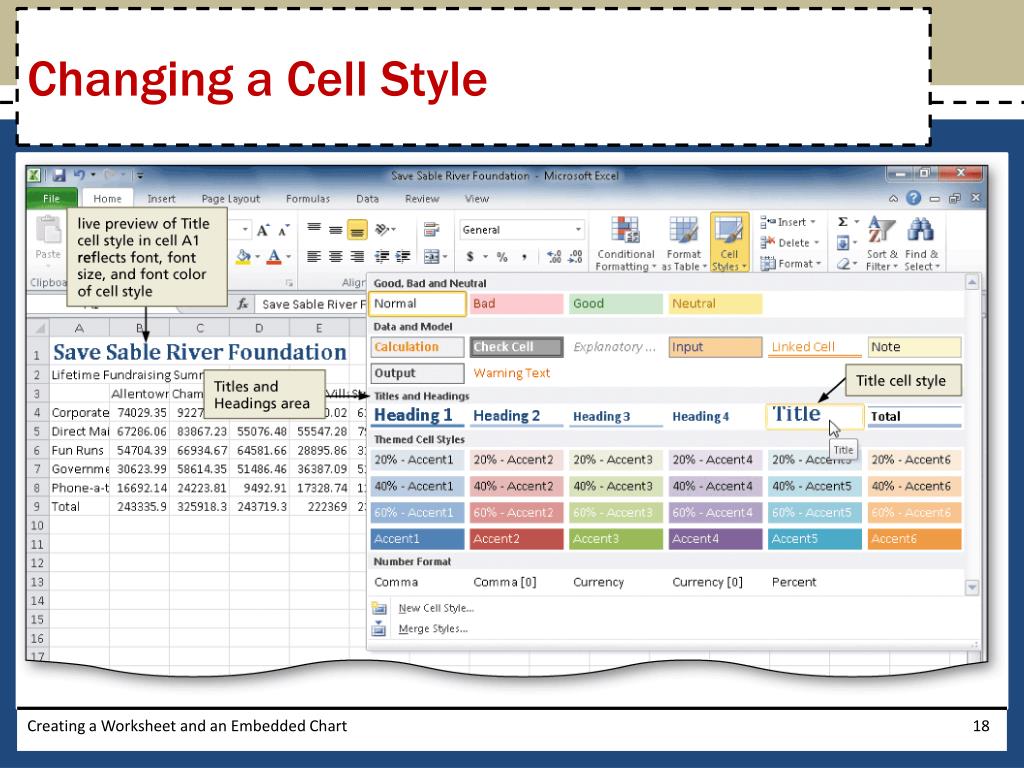Apply the Check Cell style

(517, 347)
